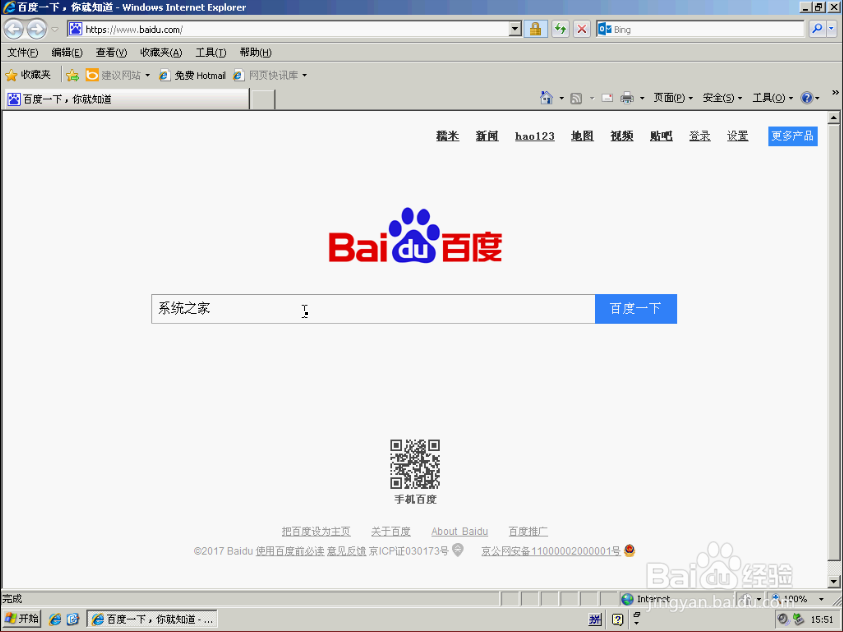Click the Bing search box

click(x=700, y=29)
